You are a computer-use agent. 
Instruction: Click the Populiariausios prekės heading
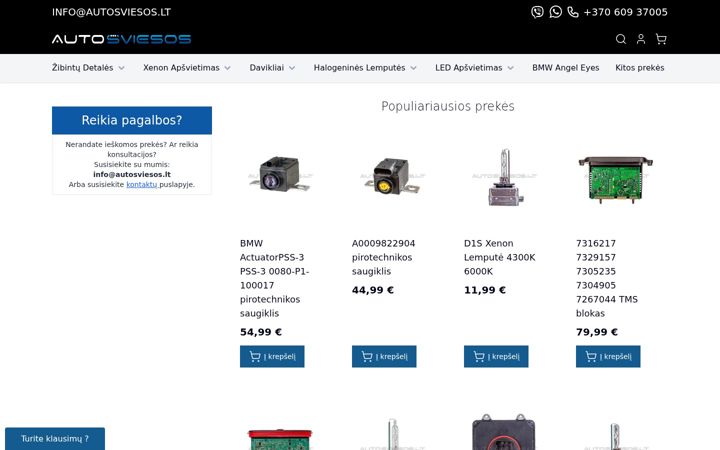pos(448,107)
